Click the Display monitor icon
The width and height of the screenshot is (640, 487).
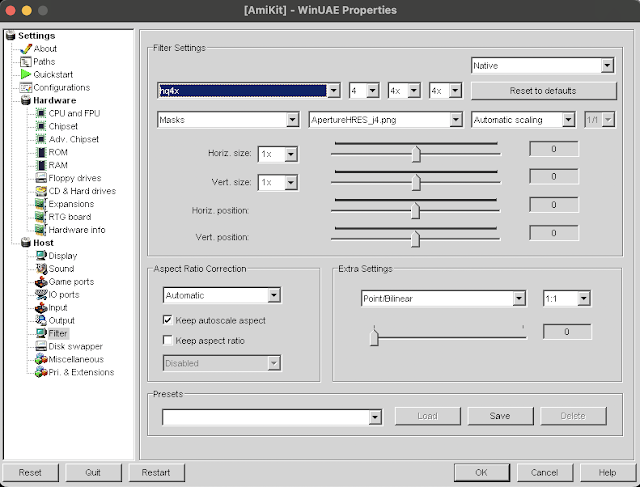(x=41, y=256)
